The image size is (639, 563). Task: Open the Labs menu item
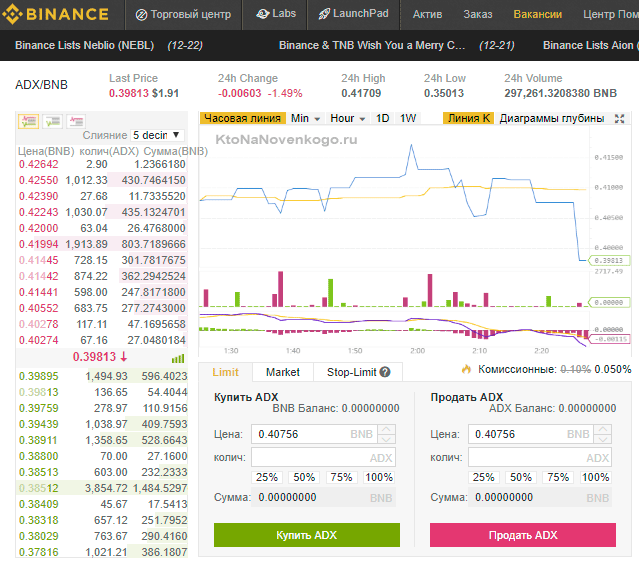[276, 14]
